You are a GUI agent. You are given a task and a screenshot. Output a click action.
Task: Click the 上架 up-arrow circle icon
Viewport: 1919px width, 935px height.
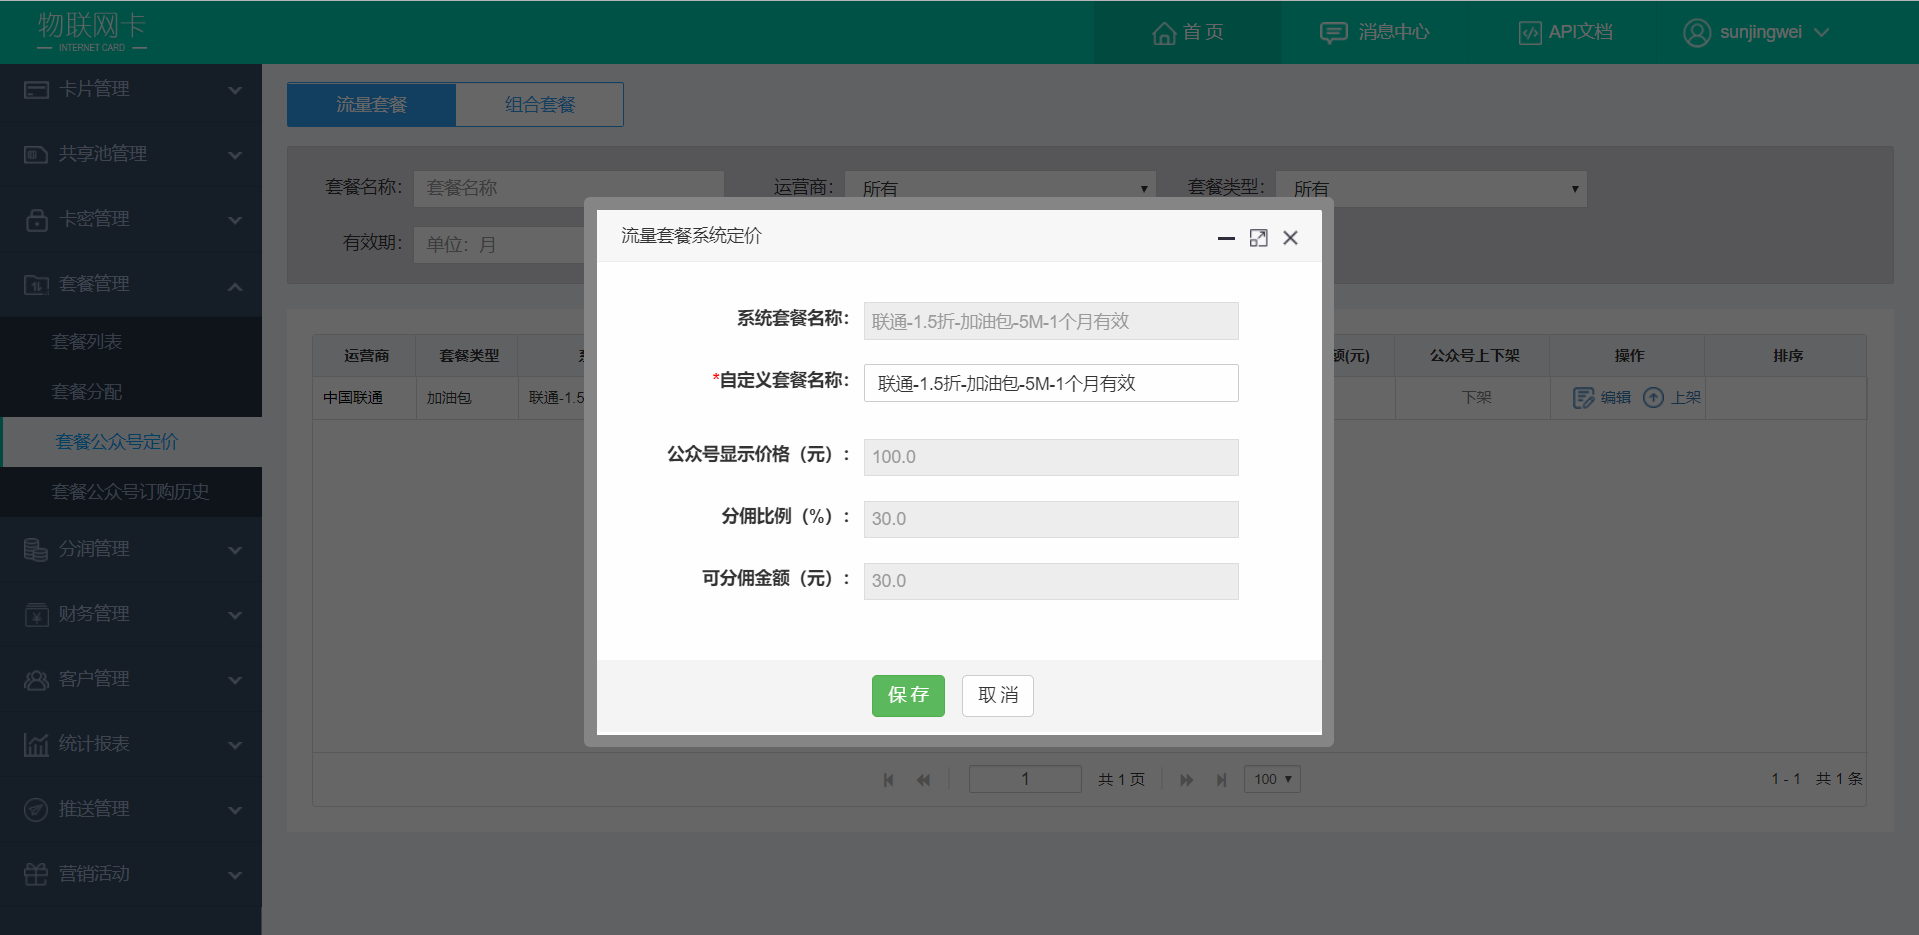click(1654, 398)
